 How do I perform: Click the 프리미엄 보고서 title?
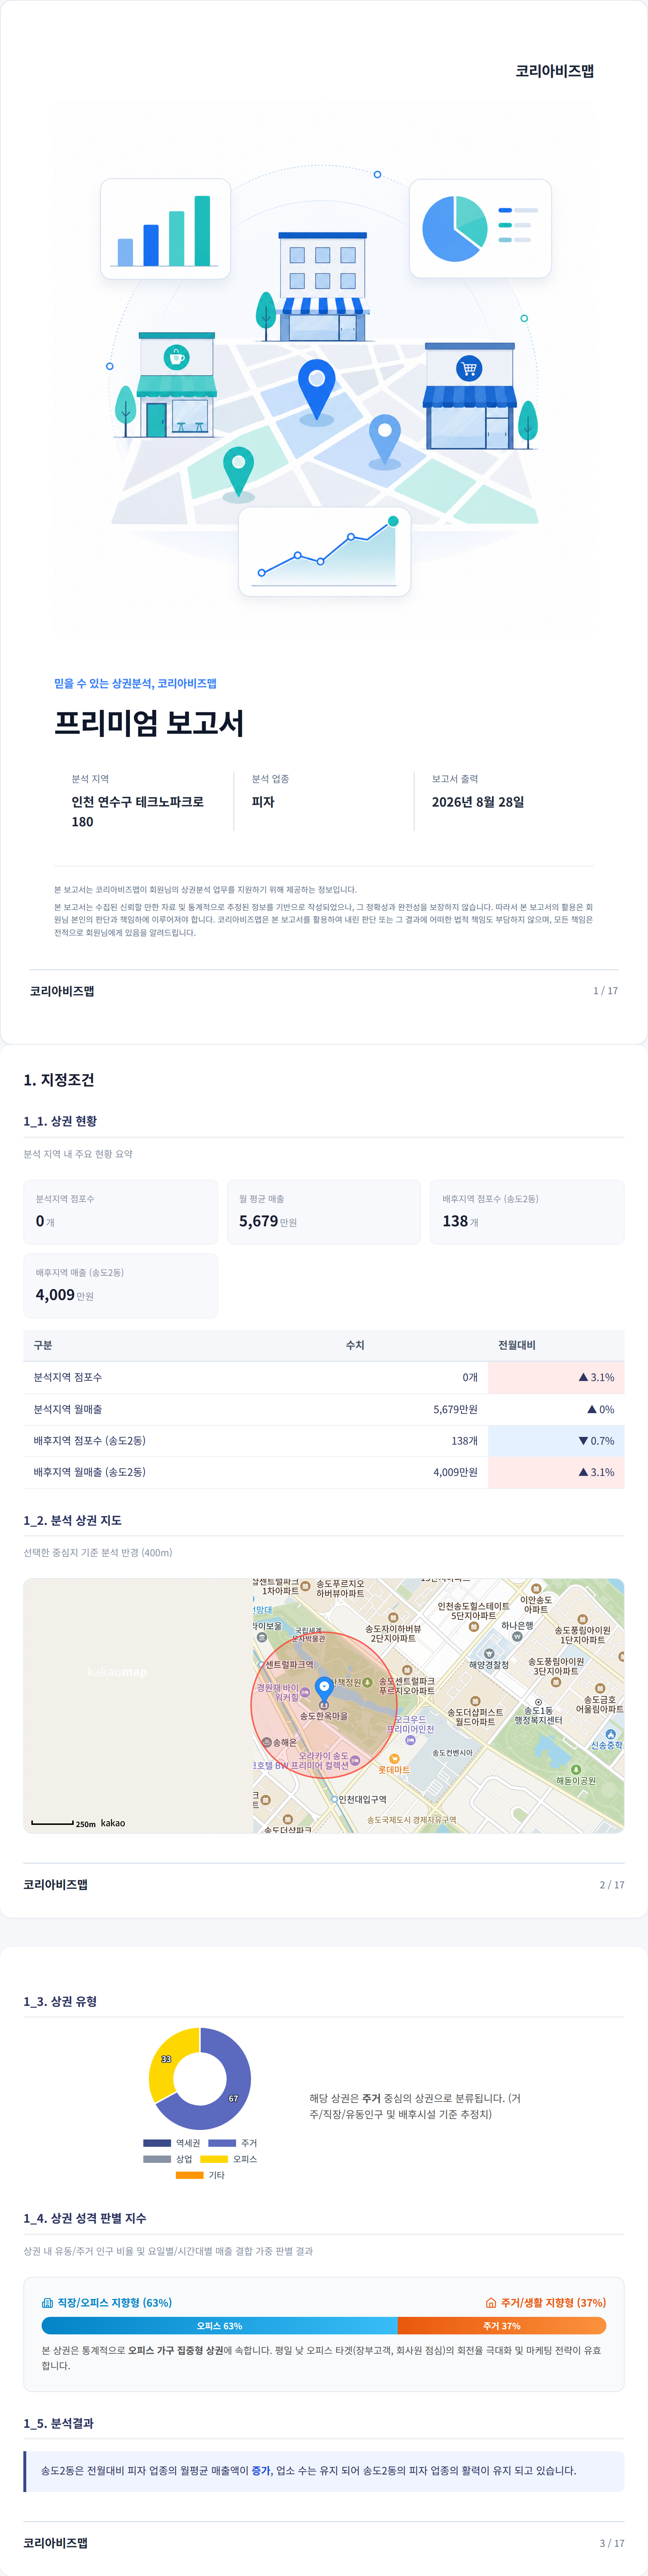coord(149,723)
